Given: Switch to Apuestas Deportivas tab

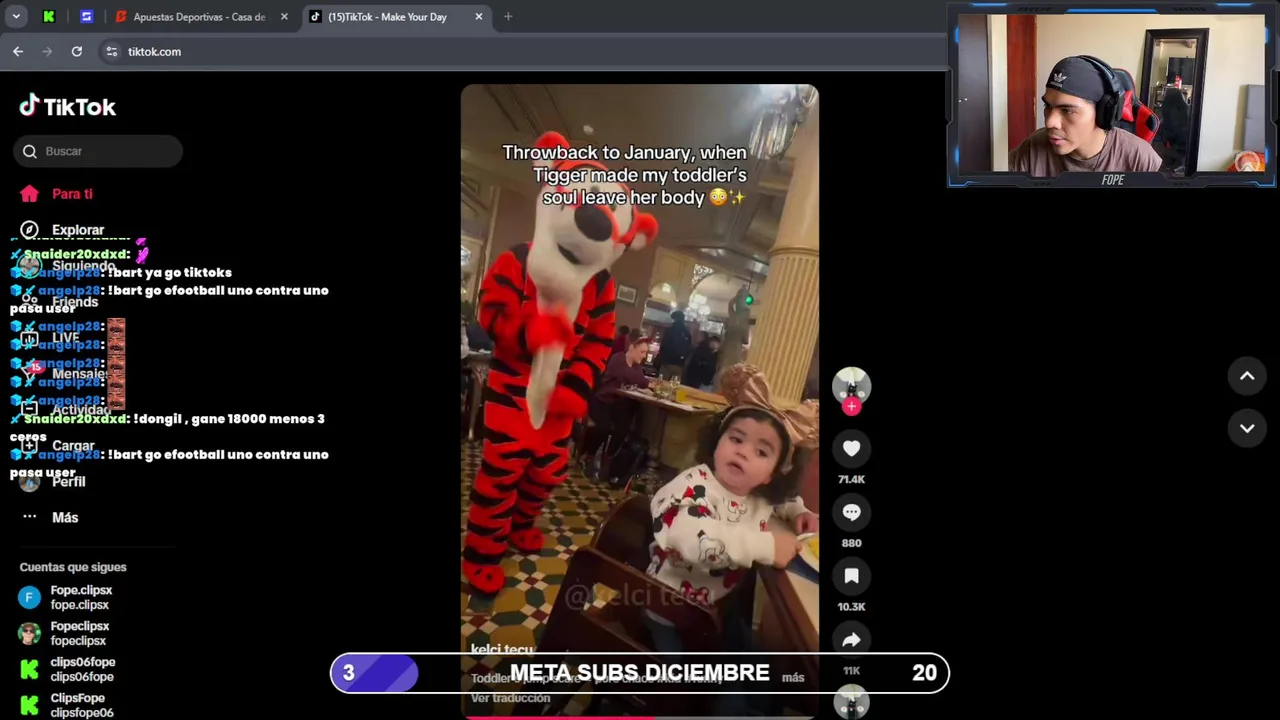Looking at the screenshot, I should [x=200, y=17].
